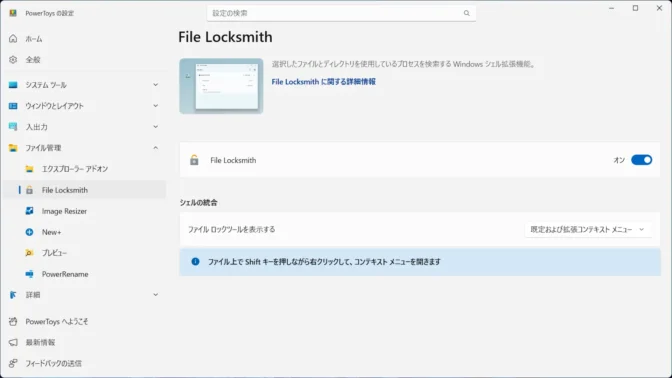This screenshot has width=672, height=378.
Task: Click the What's New megaphone icon
Action: 13,342
